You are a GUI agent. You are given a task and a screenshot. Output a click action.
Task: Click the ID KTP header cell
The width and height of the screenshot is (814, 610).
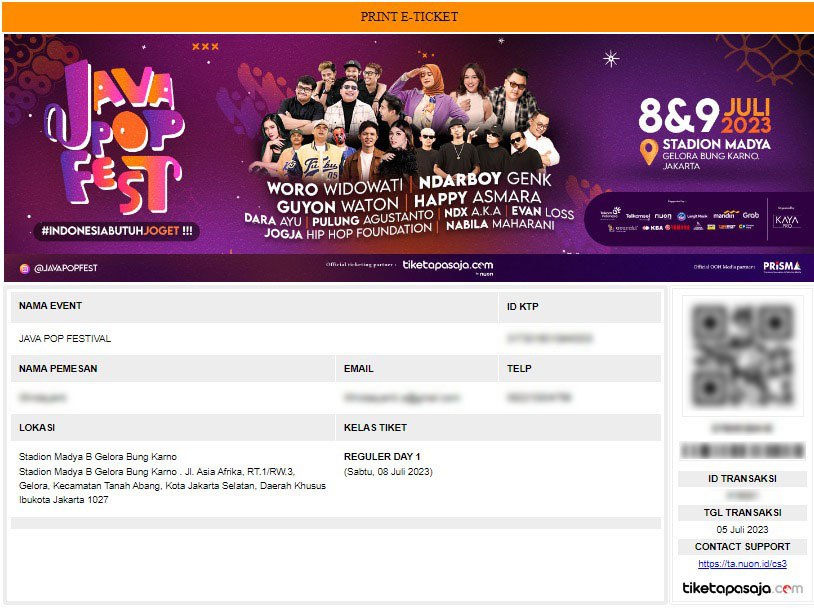(579, 306)
